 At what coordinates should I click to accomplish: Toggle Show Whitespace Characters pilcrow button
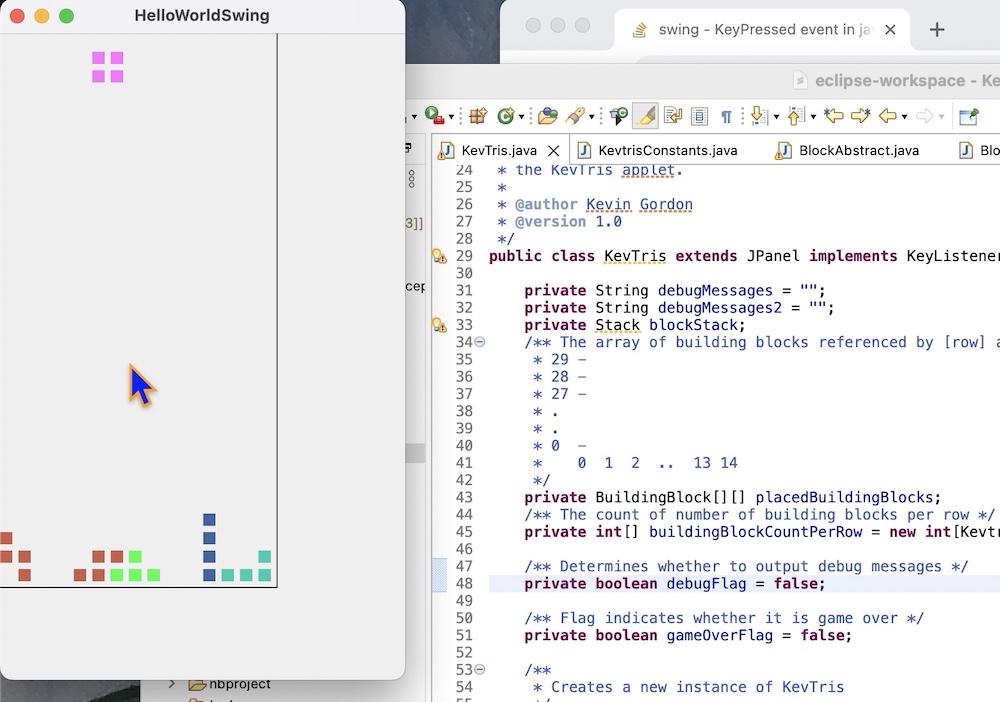[x=726, y=116]
